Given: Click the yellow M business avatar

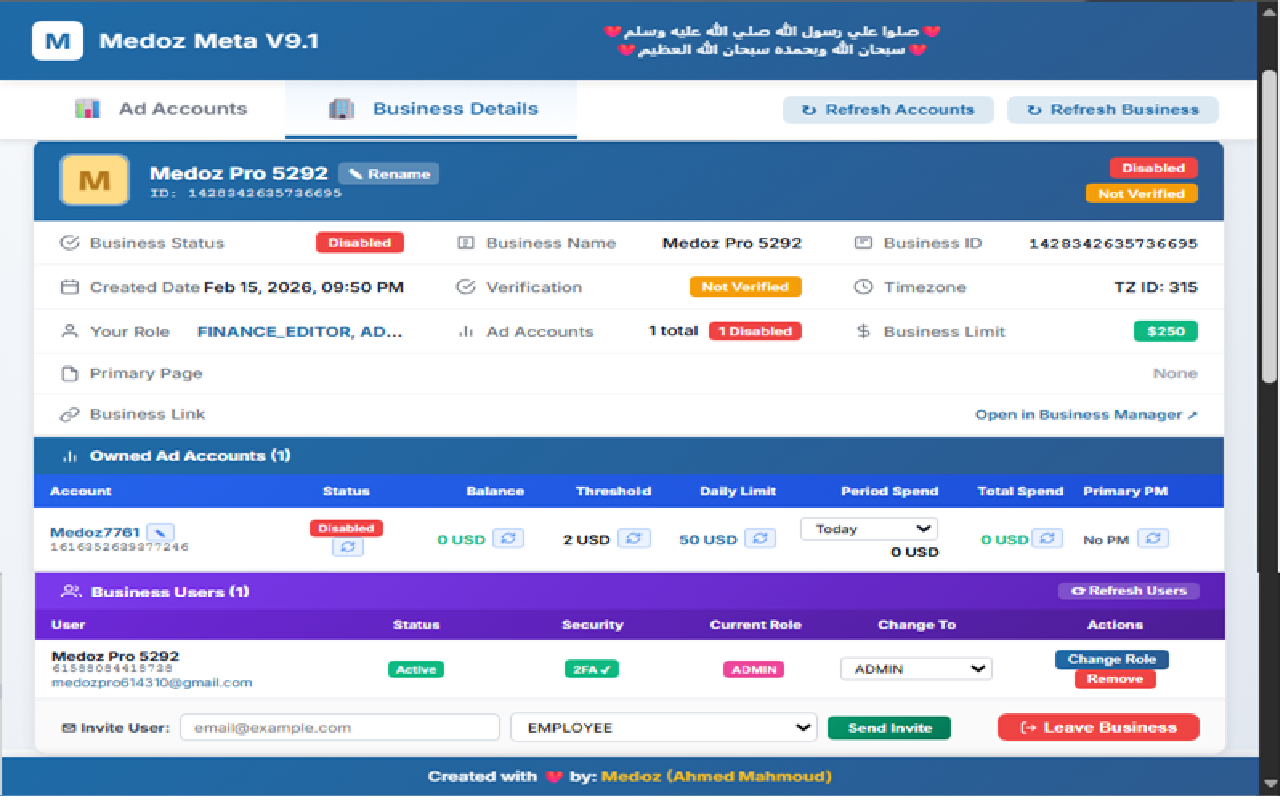Looking at the screenshot, I should 94,180.
